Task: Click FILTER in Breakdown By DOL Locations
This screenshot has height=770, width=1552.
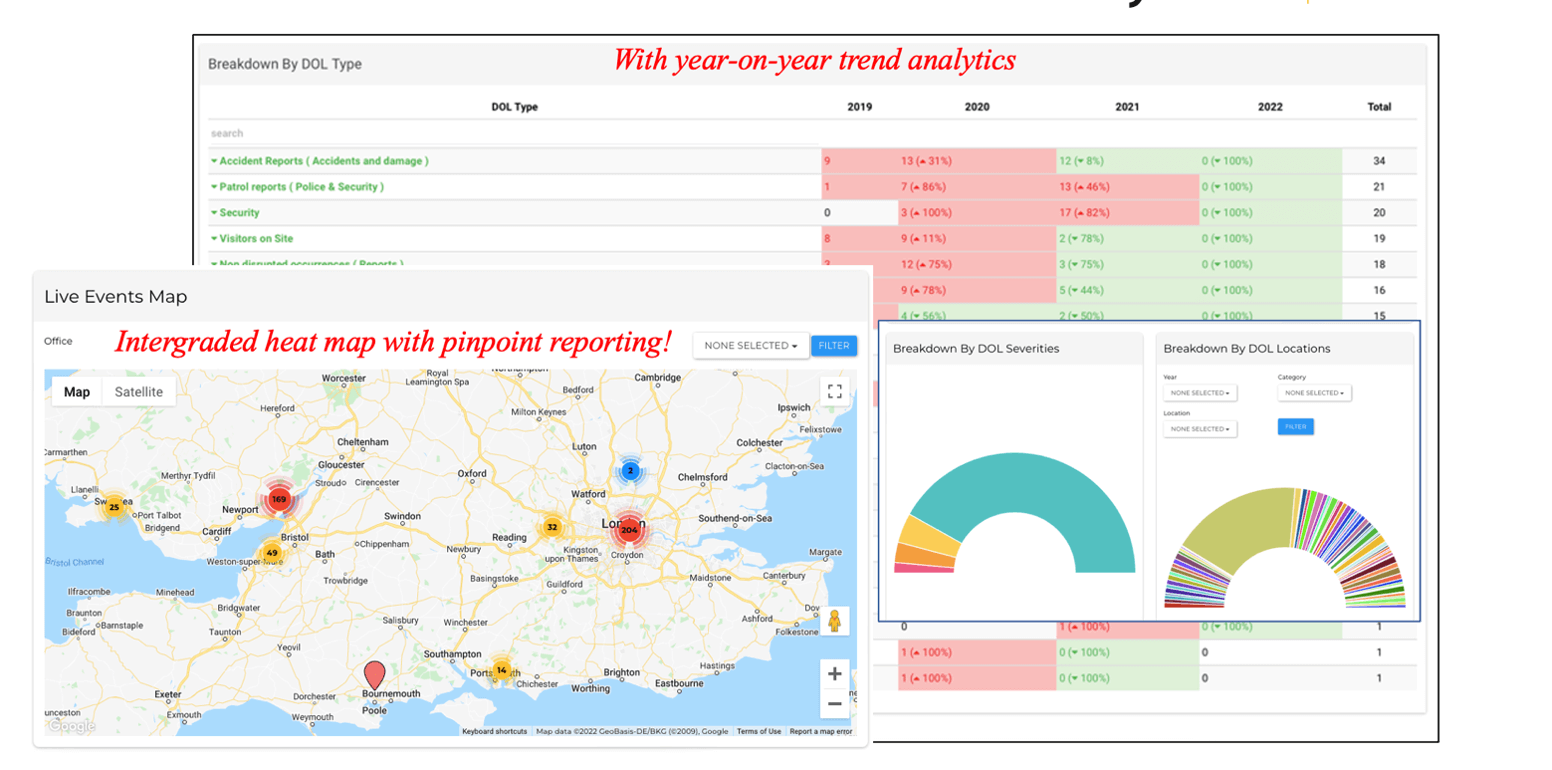Action: 1295,426
